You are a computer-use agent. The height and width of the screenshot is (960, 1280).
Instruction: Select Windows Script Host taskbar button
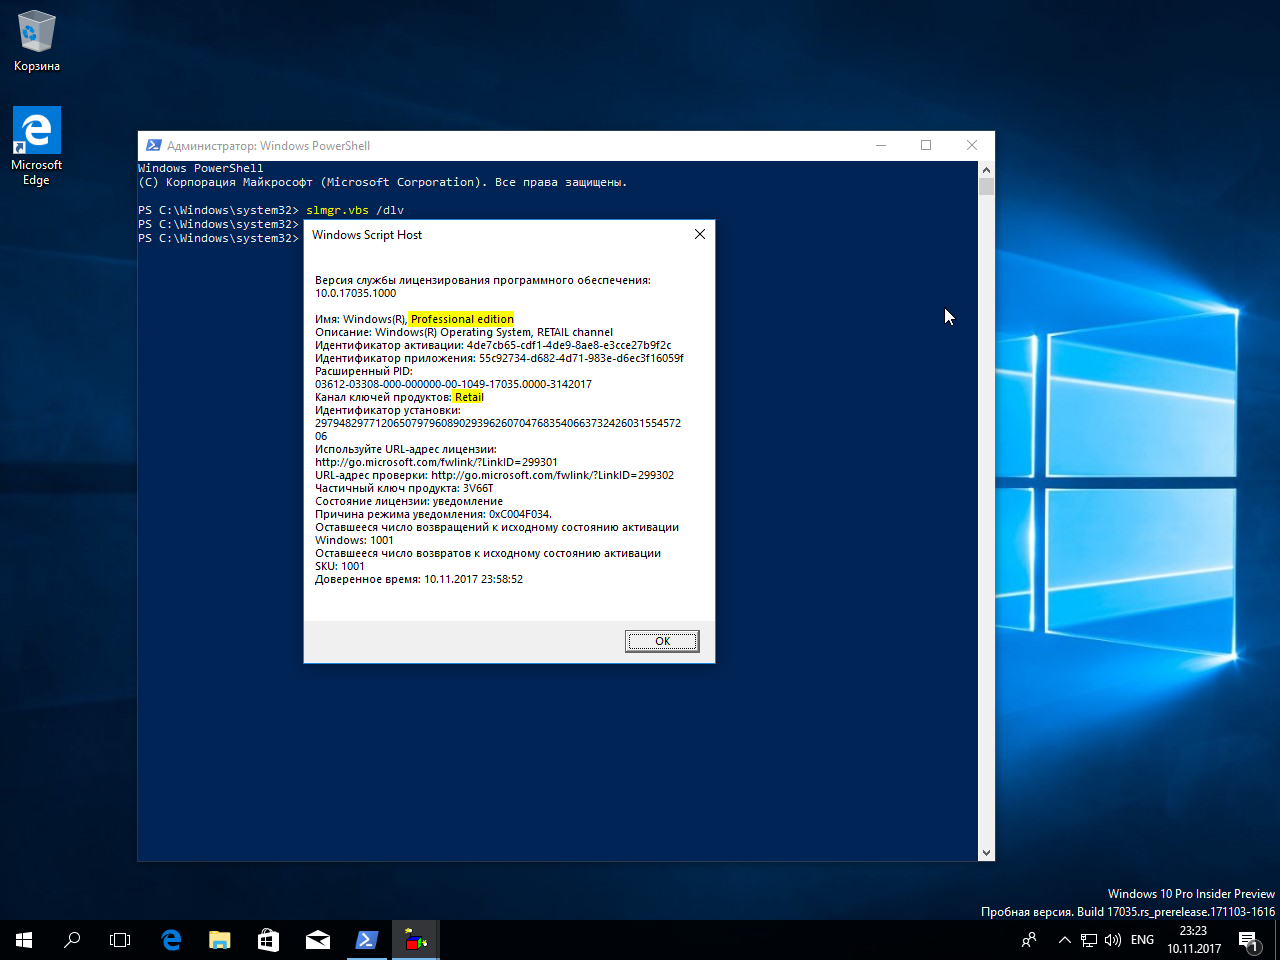416,940
